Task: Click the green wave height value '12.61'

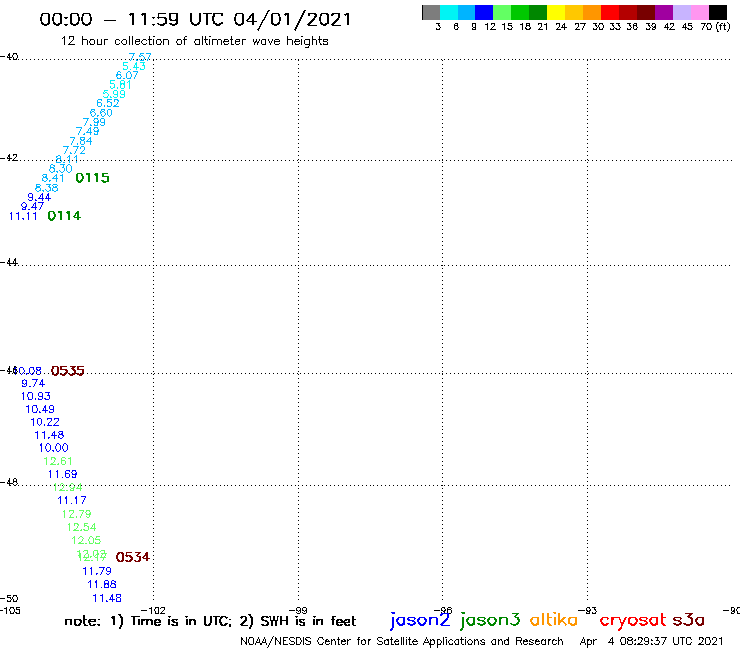Action: click(x=58, y=461)
